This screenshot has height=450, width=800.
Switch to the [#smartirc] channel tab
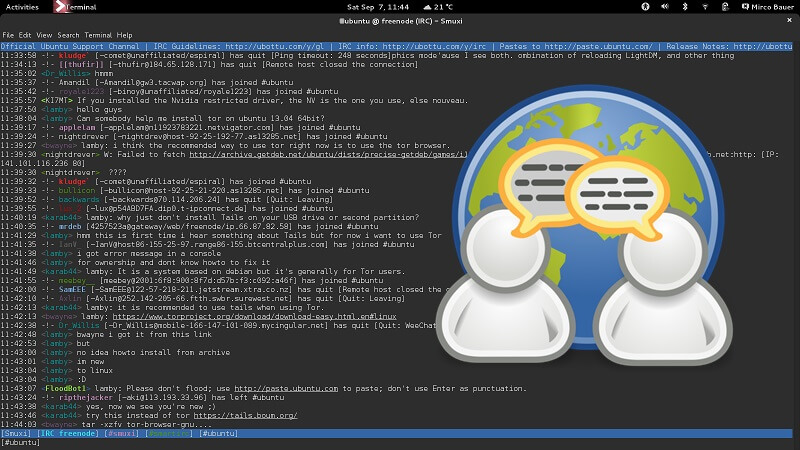(x=169, y=434)
